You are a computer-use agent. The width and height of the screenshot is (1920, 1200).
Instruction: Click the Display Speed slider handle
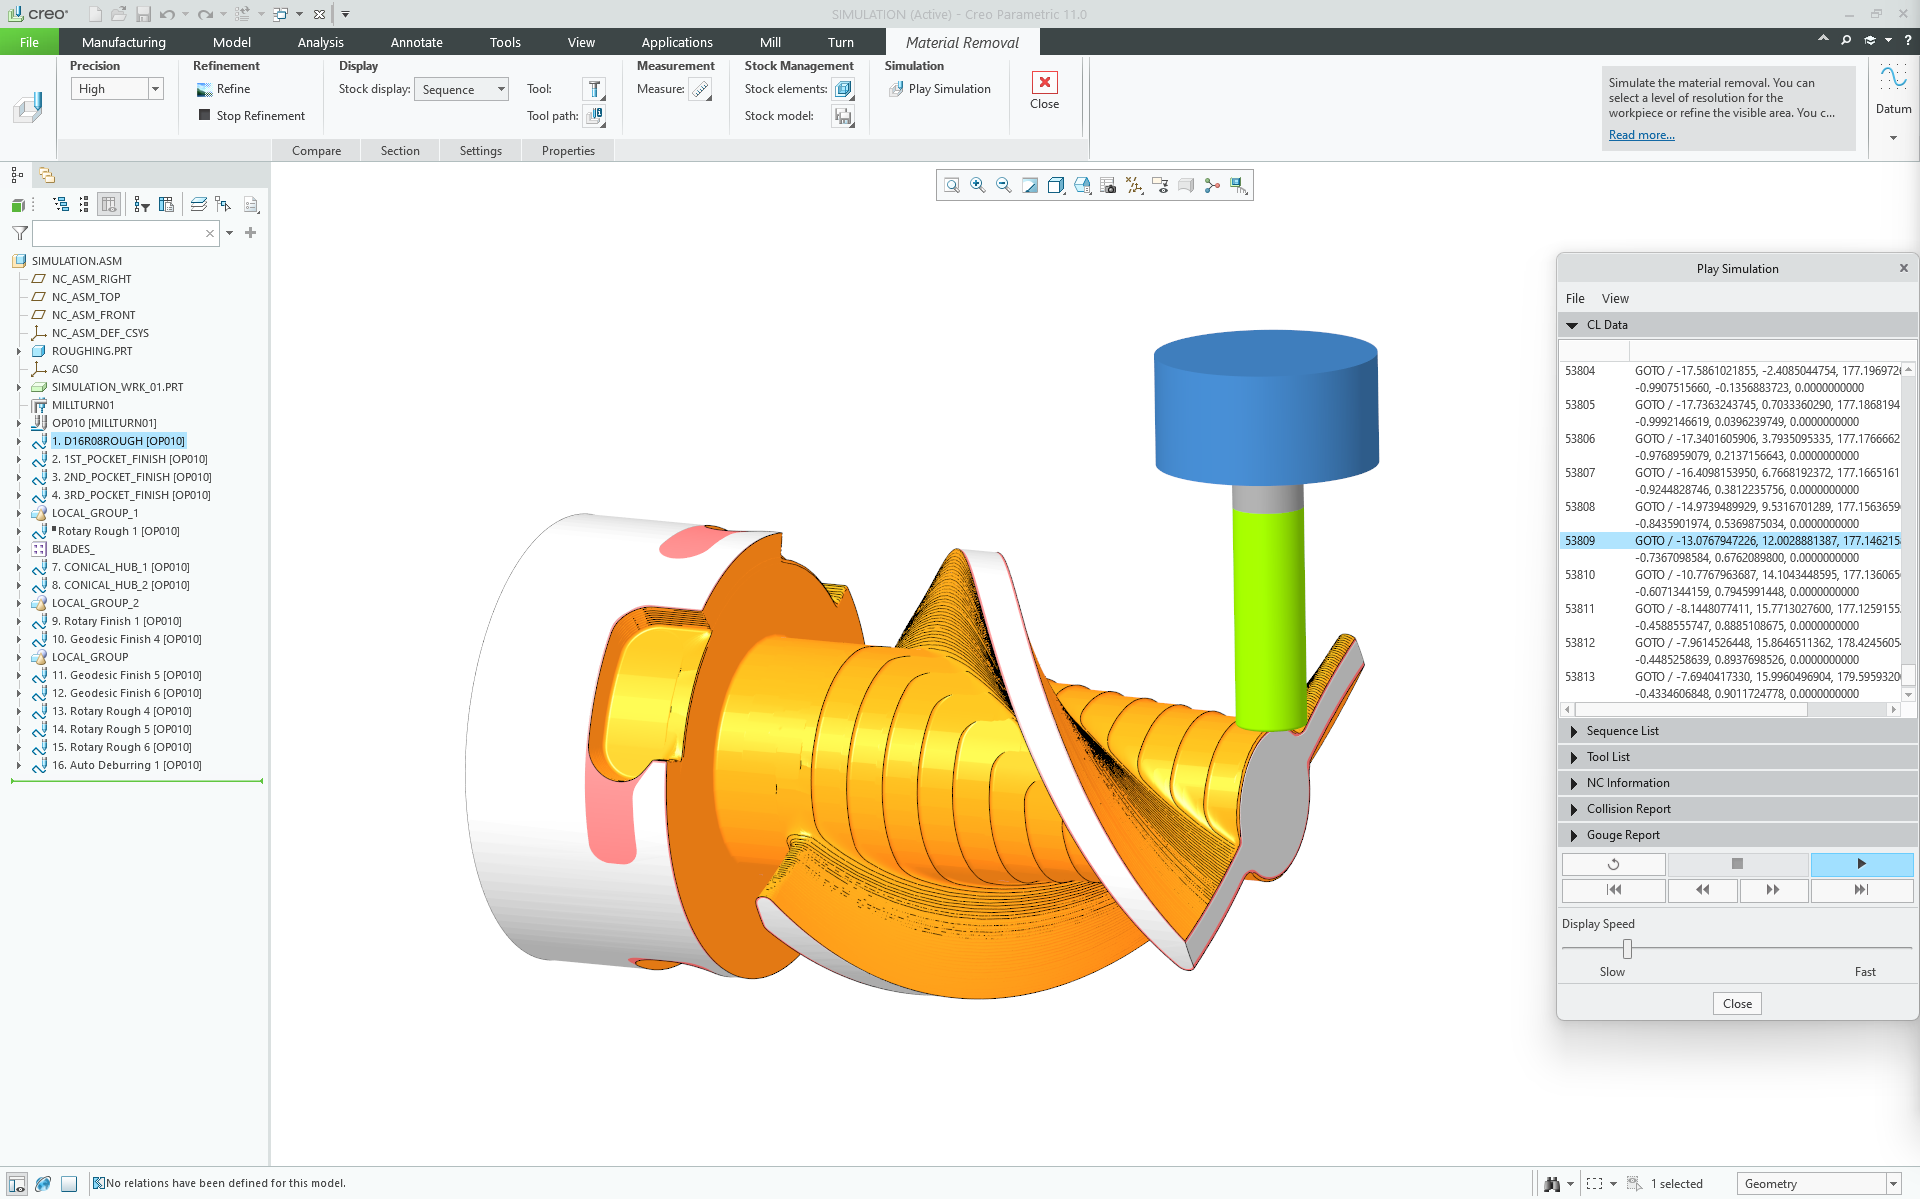1627,948
